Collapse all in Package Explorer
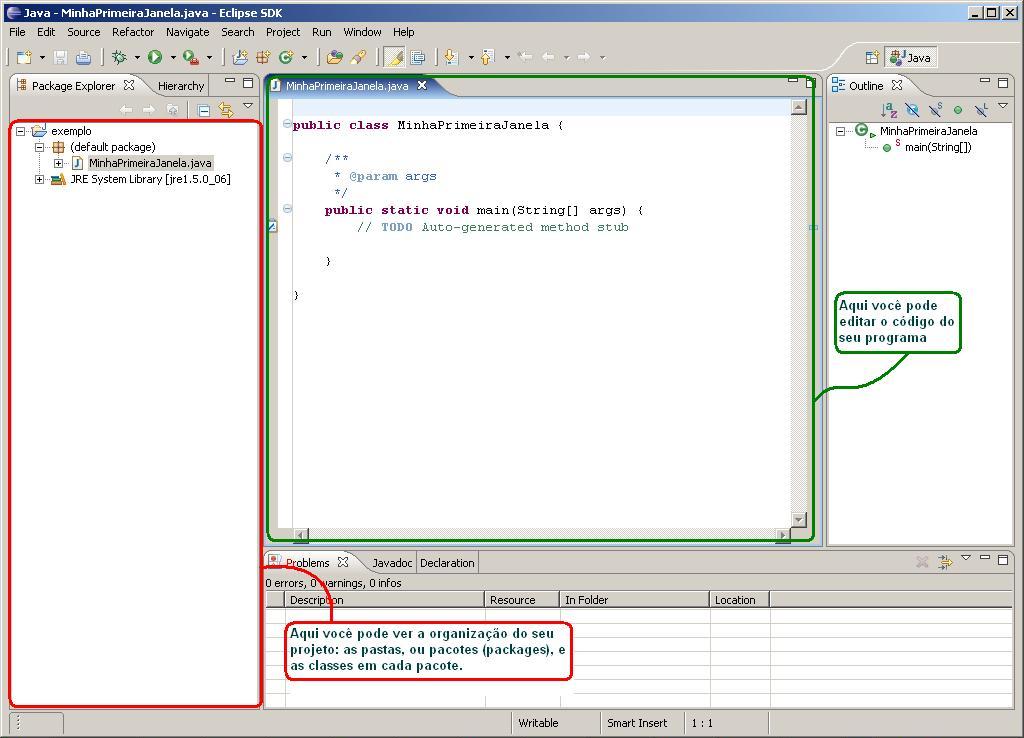The image size is (1024, 738). pos(204,110)
